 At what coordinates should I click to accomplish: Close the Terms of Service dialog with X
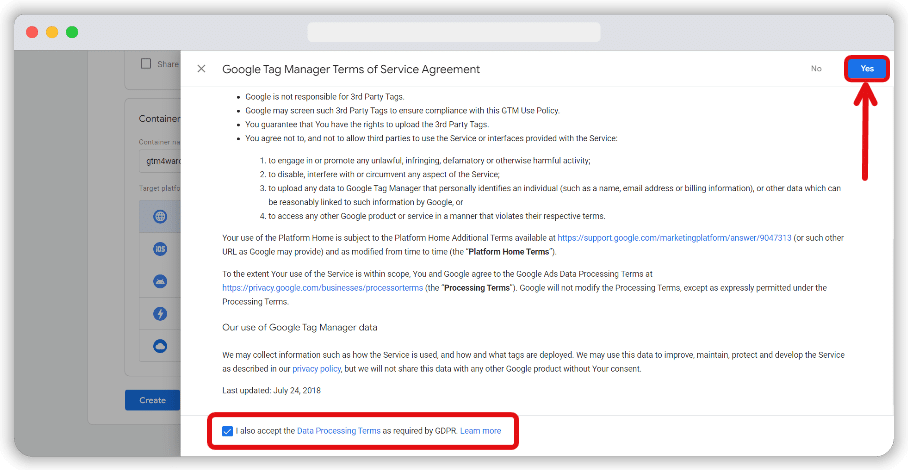tap(201, 69)
